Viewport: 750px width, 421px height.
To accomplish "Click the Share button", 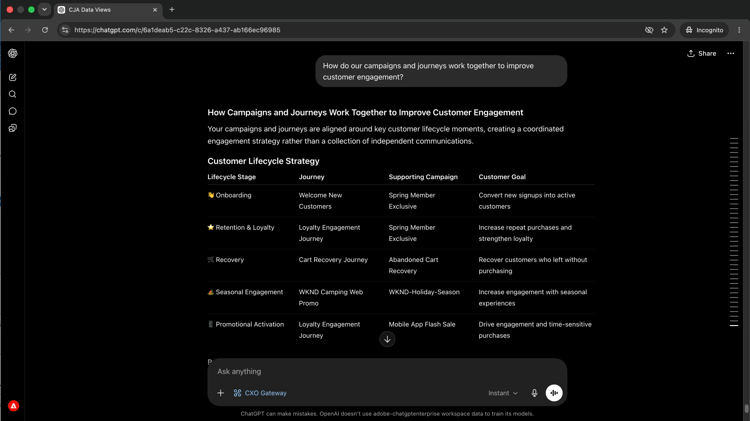I will click(x=702, y=54).
